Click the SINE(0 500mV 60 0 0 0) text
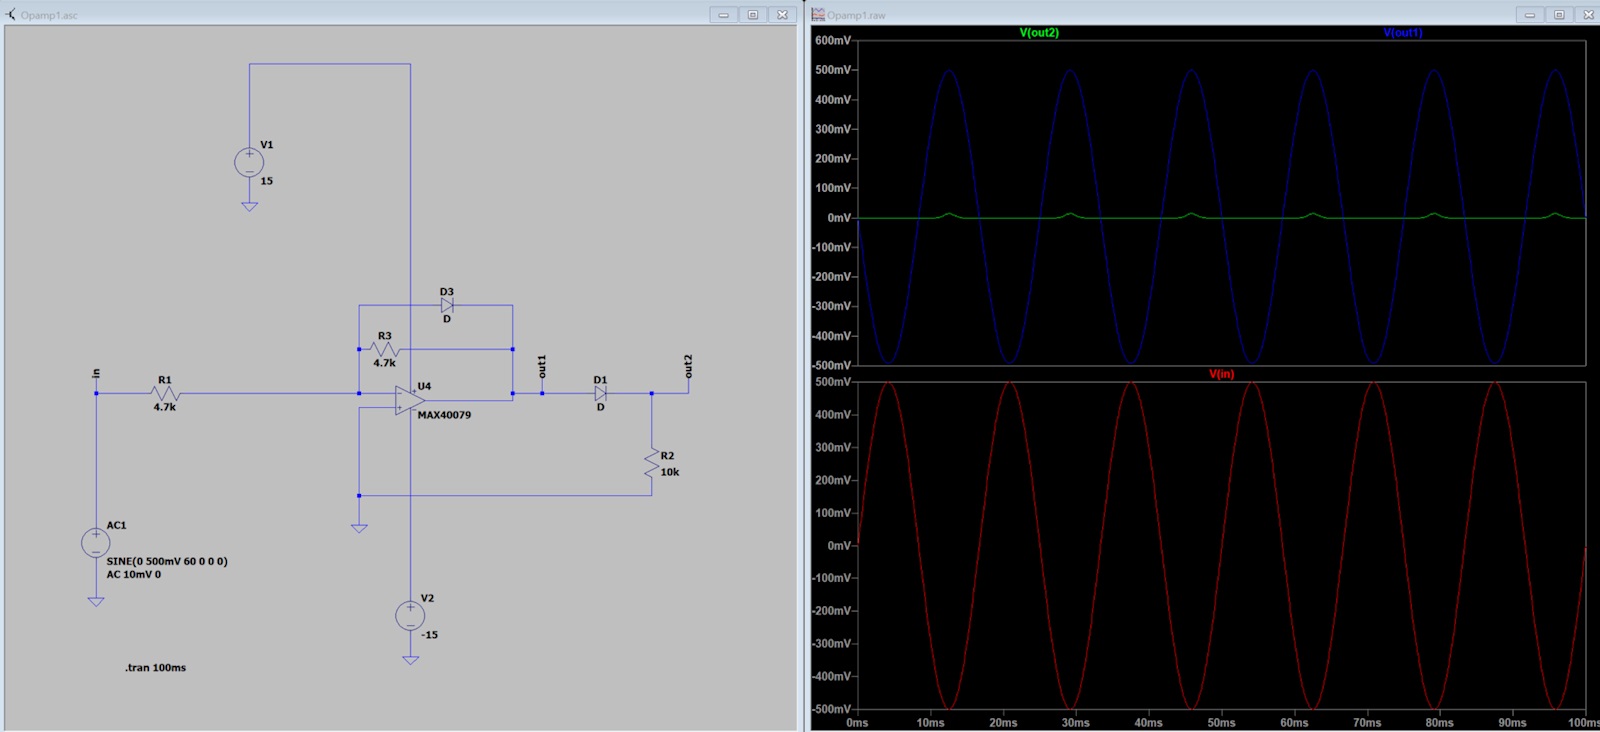The image size is (1600, 732). coord(167,561)
